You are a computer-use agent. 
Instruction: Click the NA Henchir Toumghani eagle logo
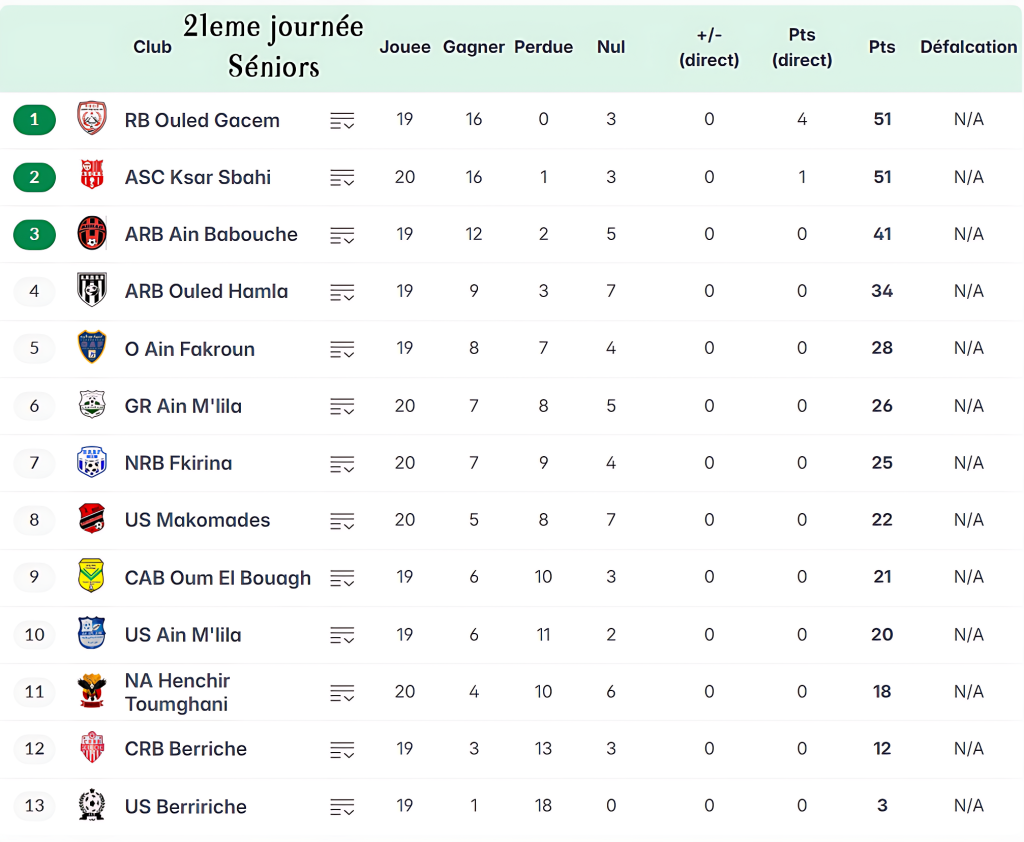(x=92, y=691)
